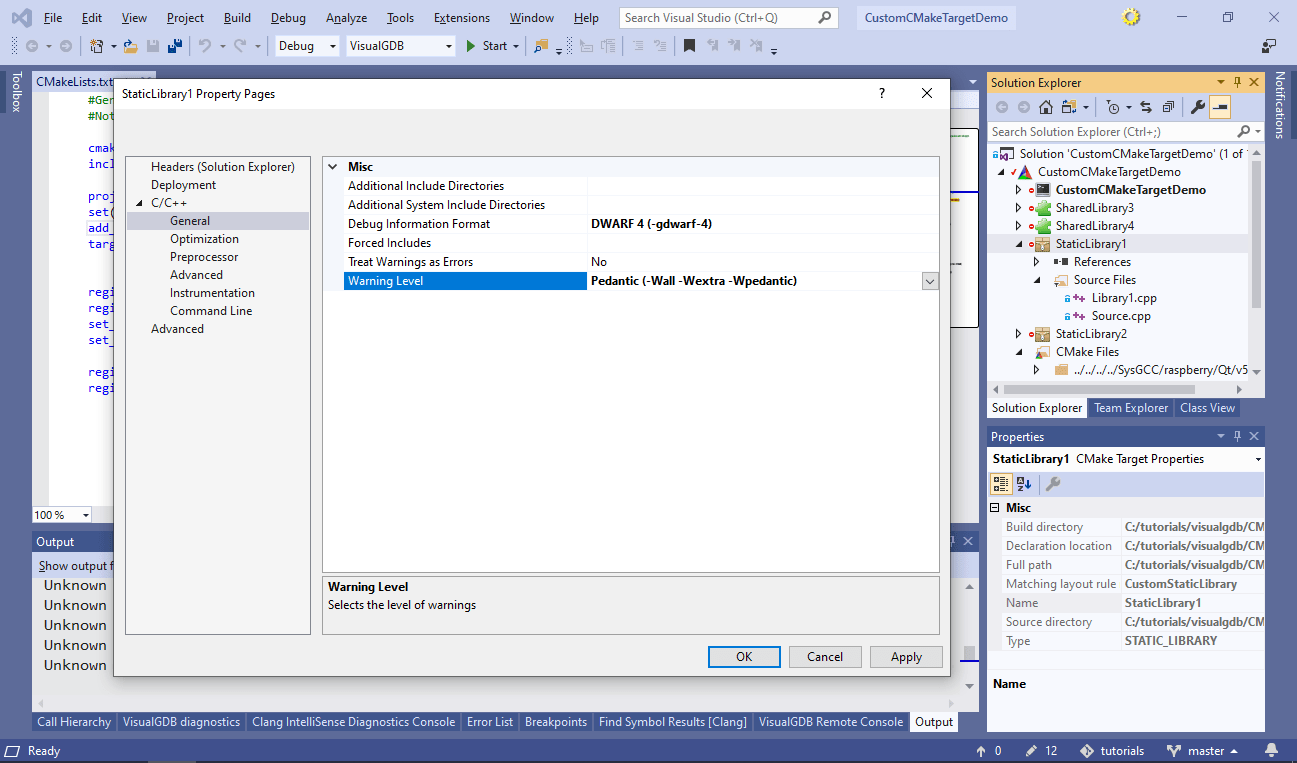The image size is (1297, 763).
Task: Switch to Team Explorer tab
Action: coord(1131,408)
